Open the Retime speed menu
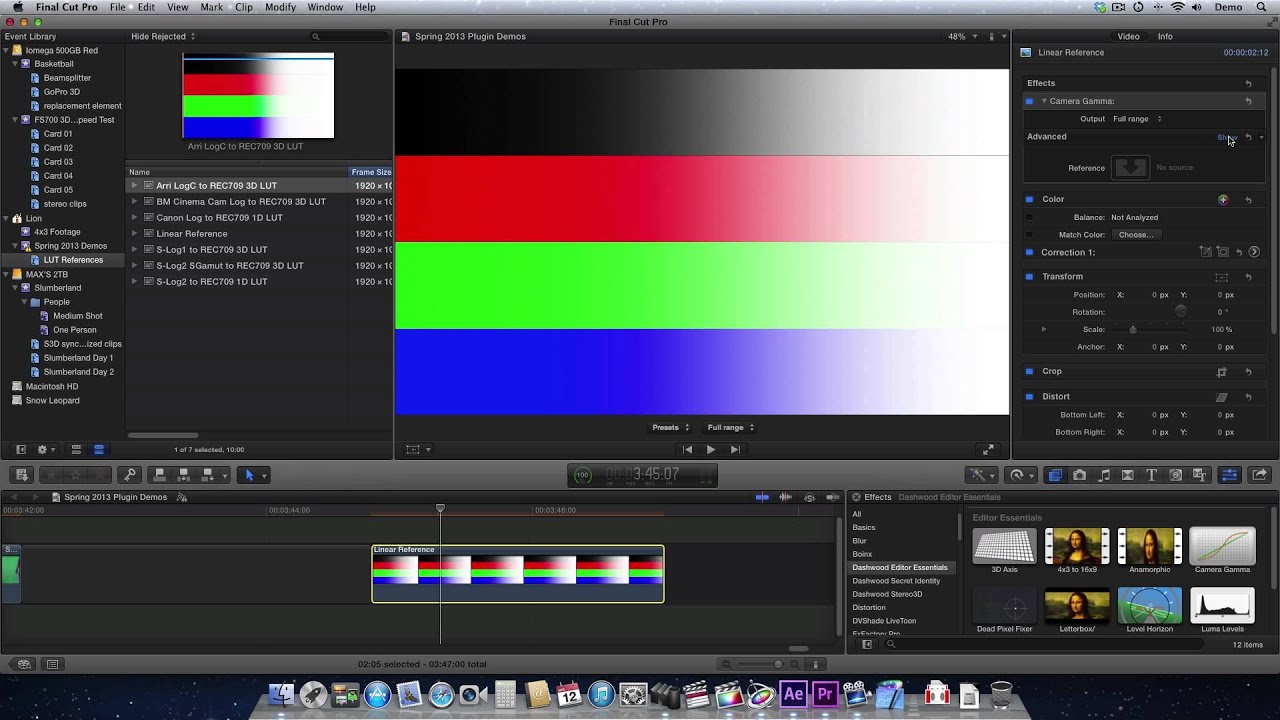The image size is (1280, 720). 1019,475
